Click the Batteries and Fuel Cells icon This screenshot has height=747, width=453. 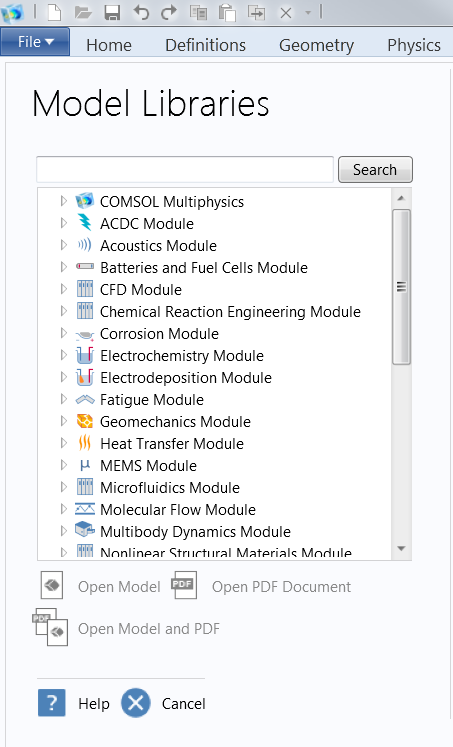tap(85, 267)
